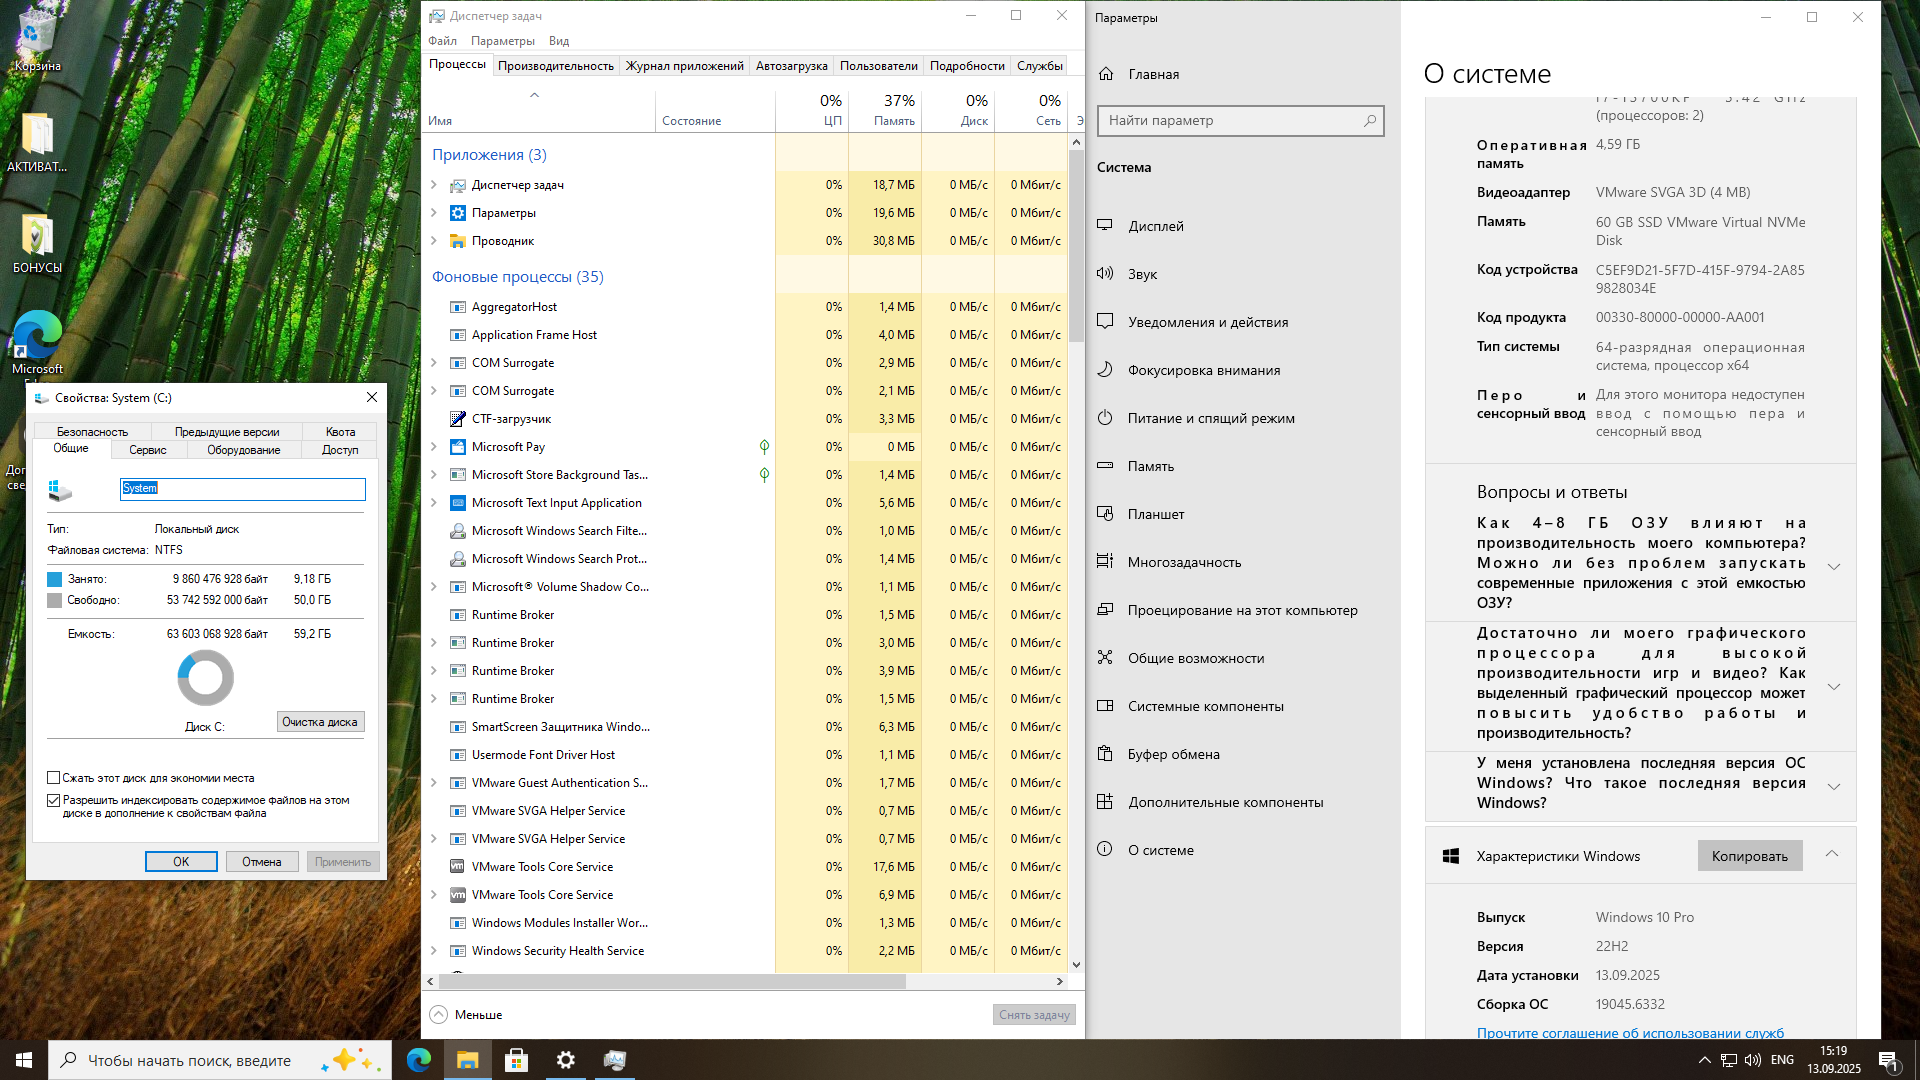Screen dimensions: 1920x1080
Task: Open About info icon in sidebar
Action: [1105, 849]
